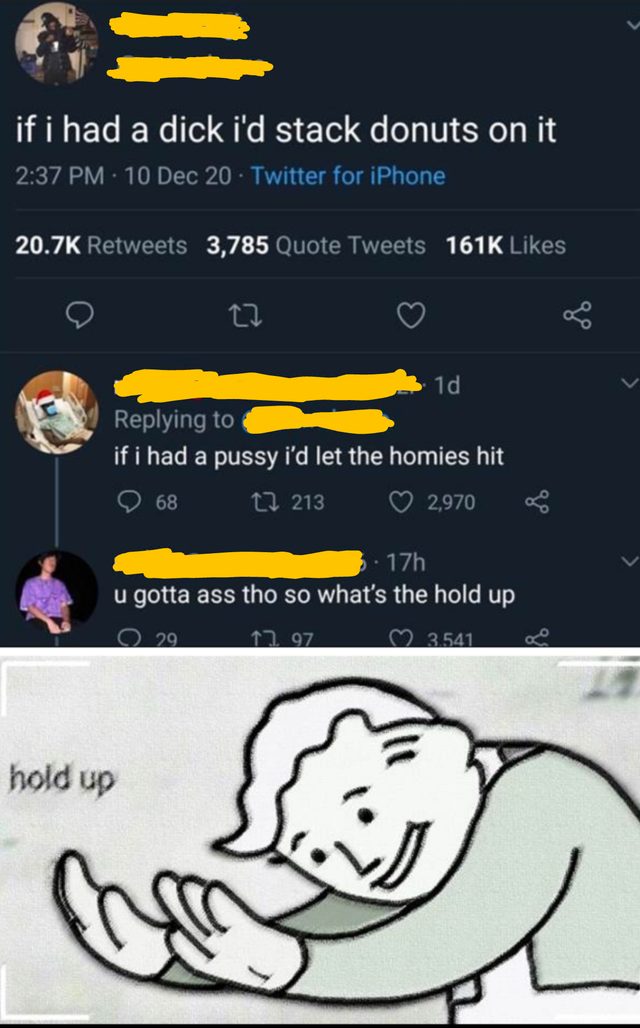Viewport: 640px width, 1028px height.
Task: Open purple-shirt user's profile picture
Action: (56, 592)
